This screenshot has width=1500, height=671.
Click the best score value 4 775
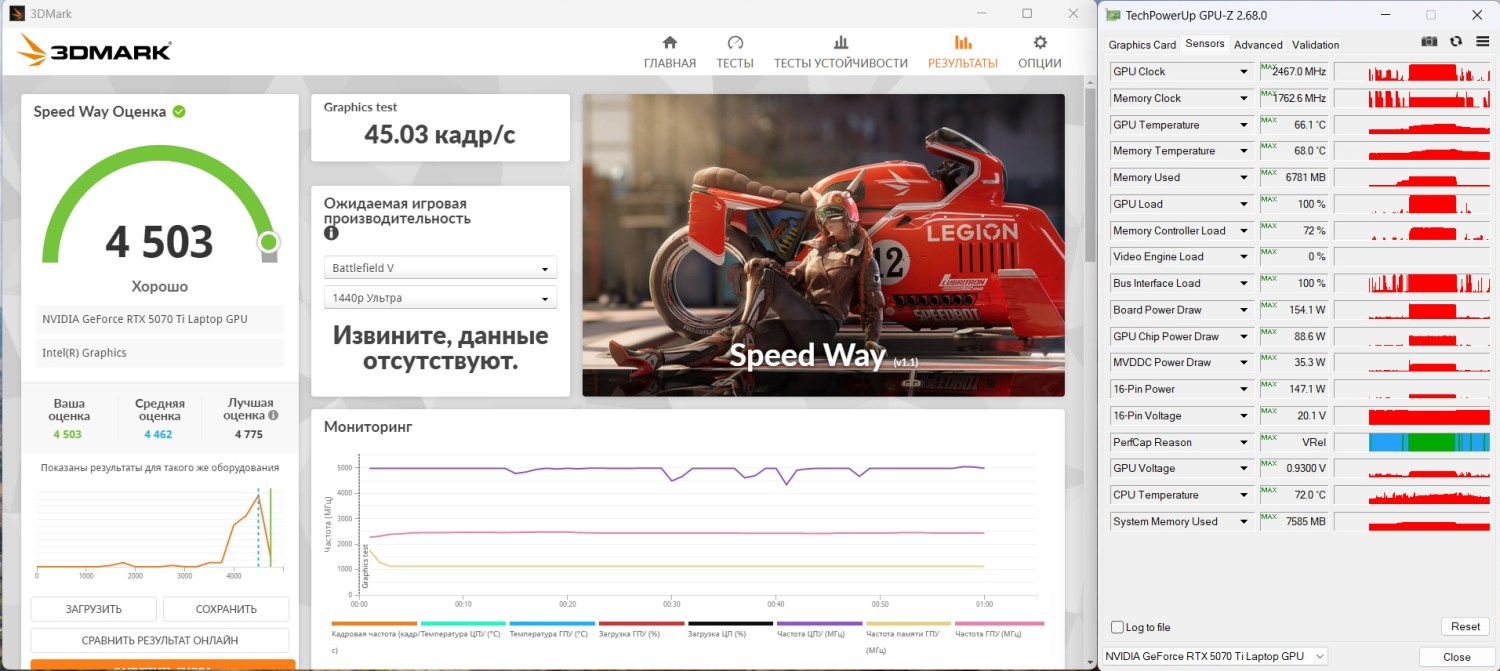pyautogui.click(x=250, y=435)
